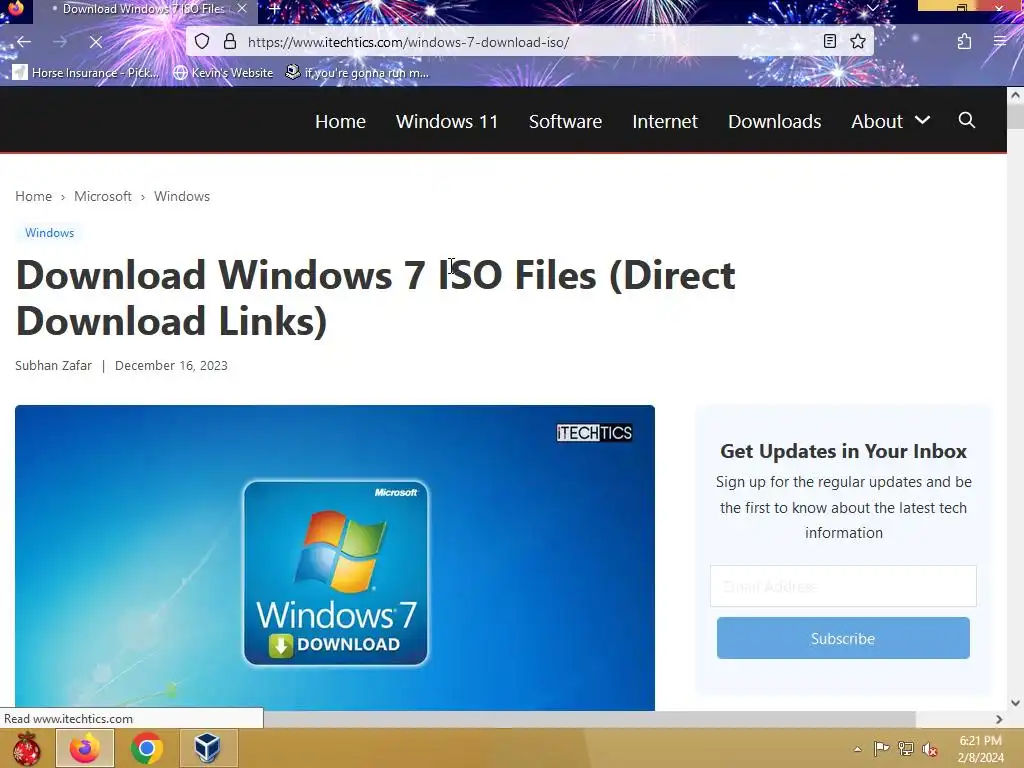Toggle reader view icon in address bar
Image resolution: width=1024 pixels, height=768 pixels.
(829, 42)
